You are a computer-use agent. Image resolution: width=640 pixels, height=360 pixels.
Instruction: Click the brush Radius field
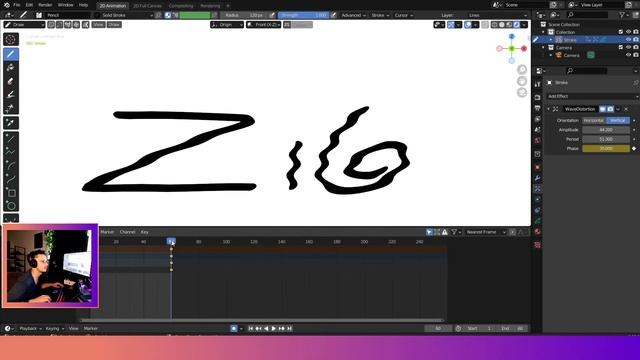pos(244,15)
